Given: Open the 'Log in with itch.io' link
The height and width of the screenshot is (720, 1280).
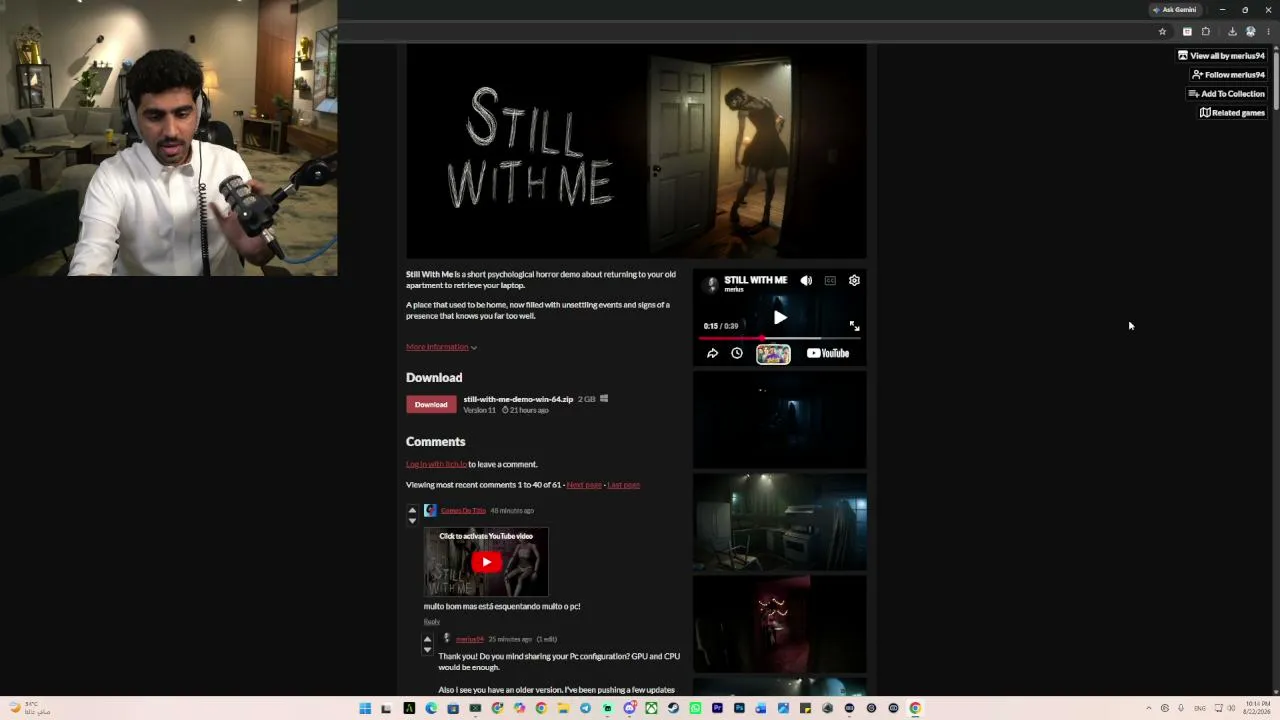Looking at the screenshot, I should click(x=436, y=464).
